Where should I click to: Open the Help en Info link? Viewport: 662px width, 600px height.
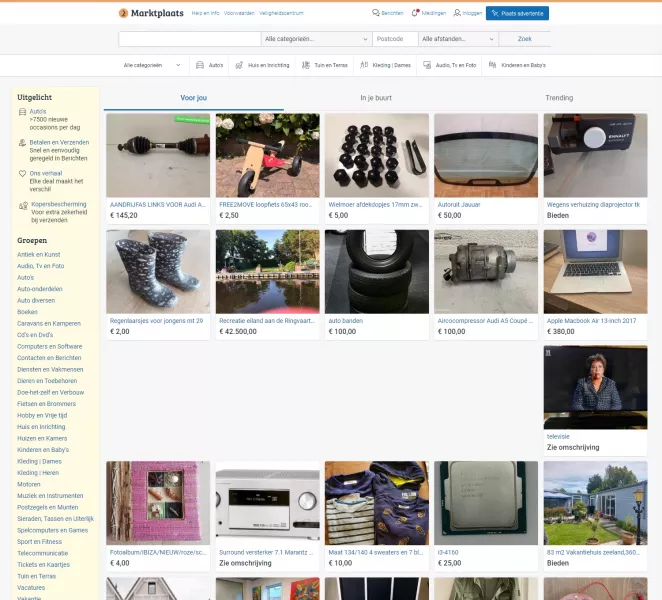[x=206, y=13]
